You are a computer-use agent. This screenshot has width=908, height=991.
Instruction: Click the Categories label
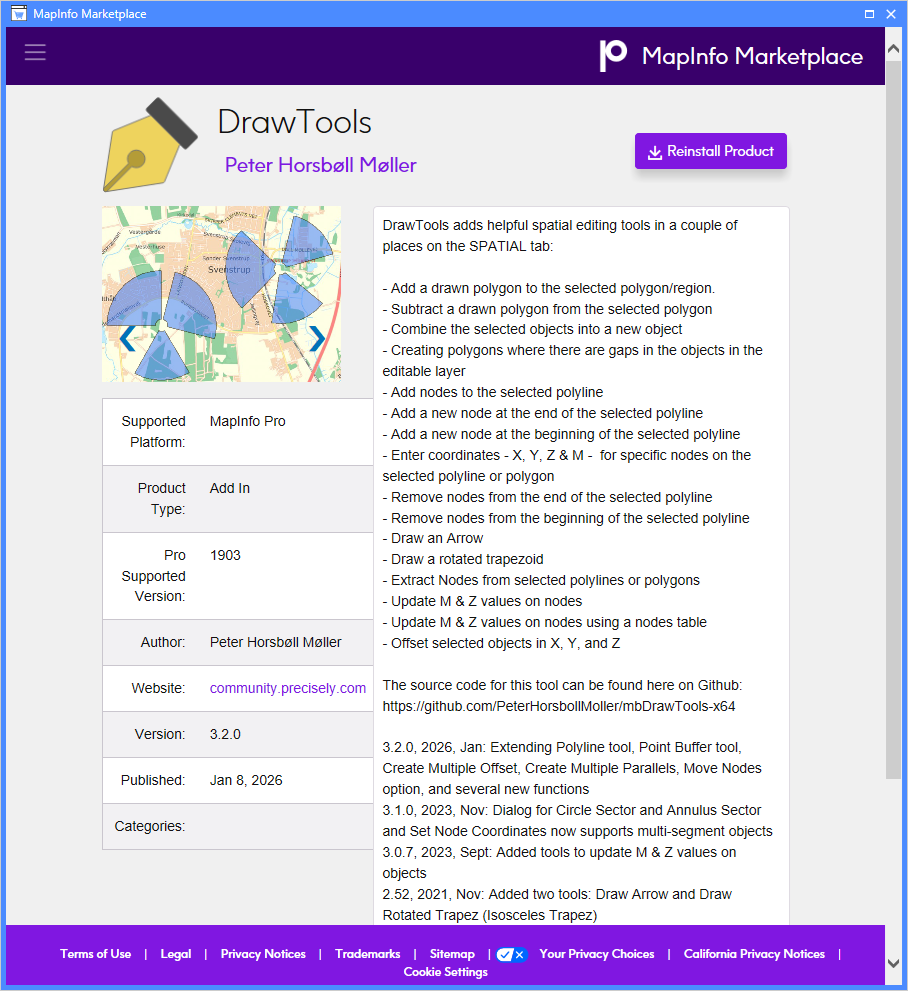150,827
